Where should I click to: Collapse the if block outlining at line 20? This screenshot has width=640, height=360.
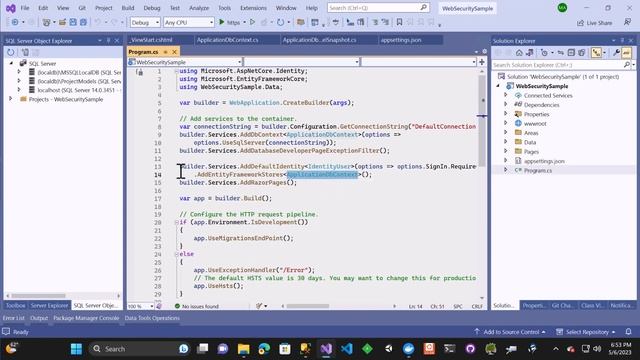point(176,222)
